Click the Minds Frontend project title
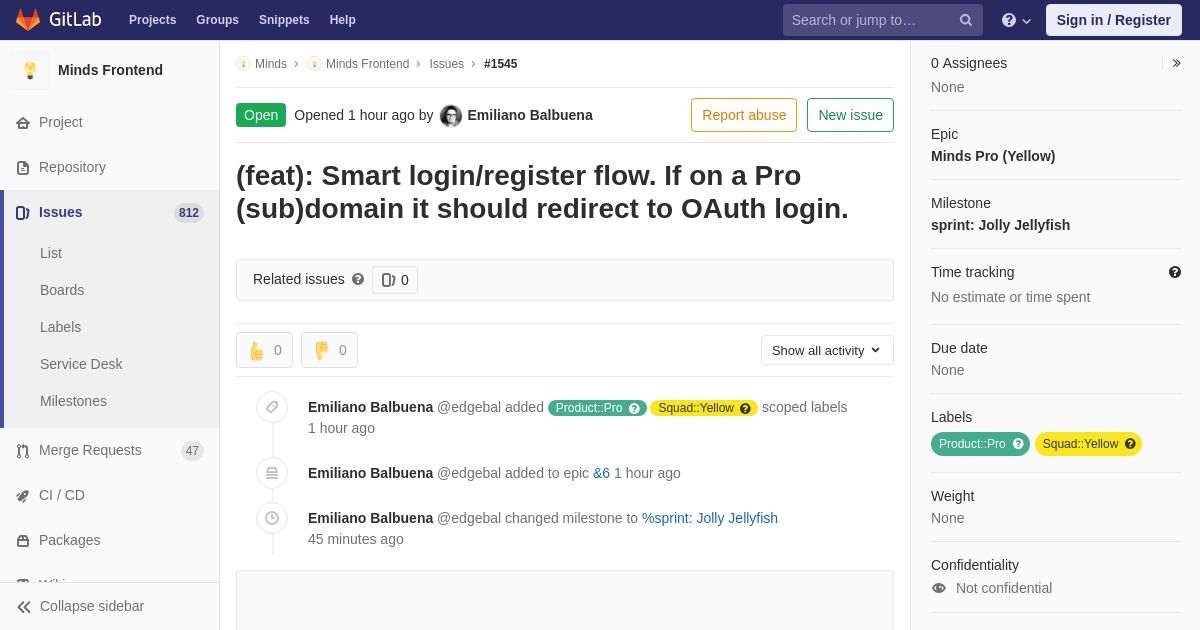This screenshot has width=1200, height=630. [110, 70]
